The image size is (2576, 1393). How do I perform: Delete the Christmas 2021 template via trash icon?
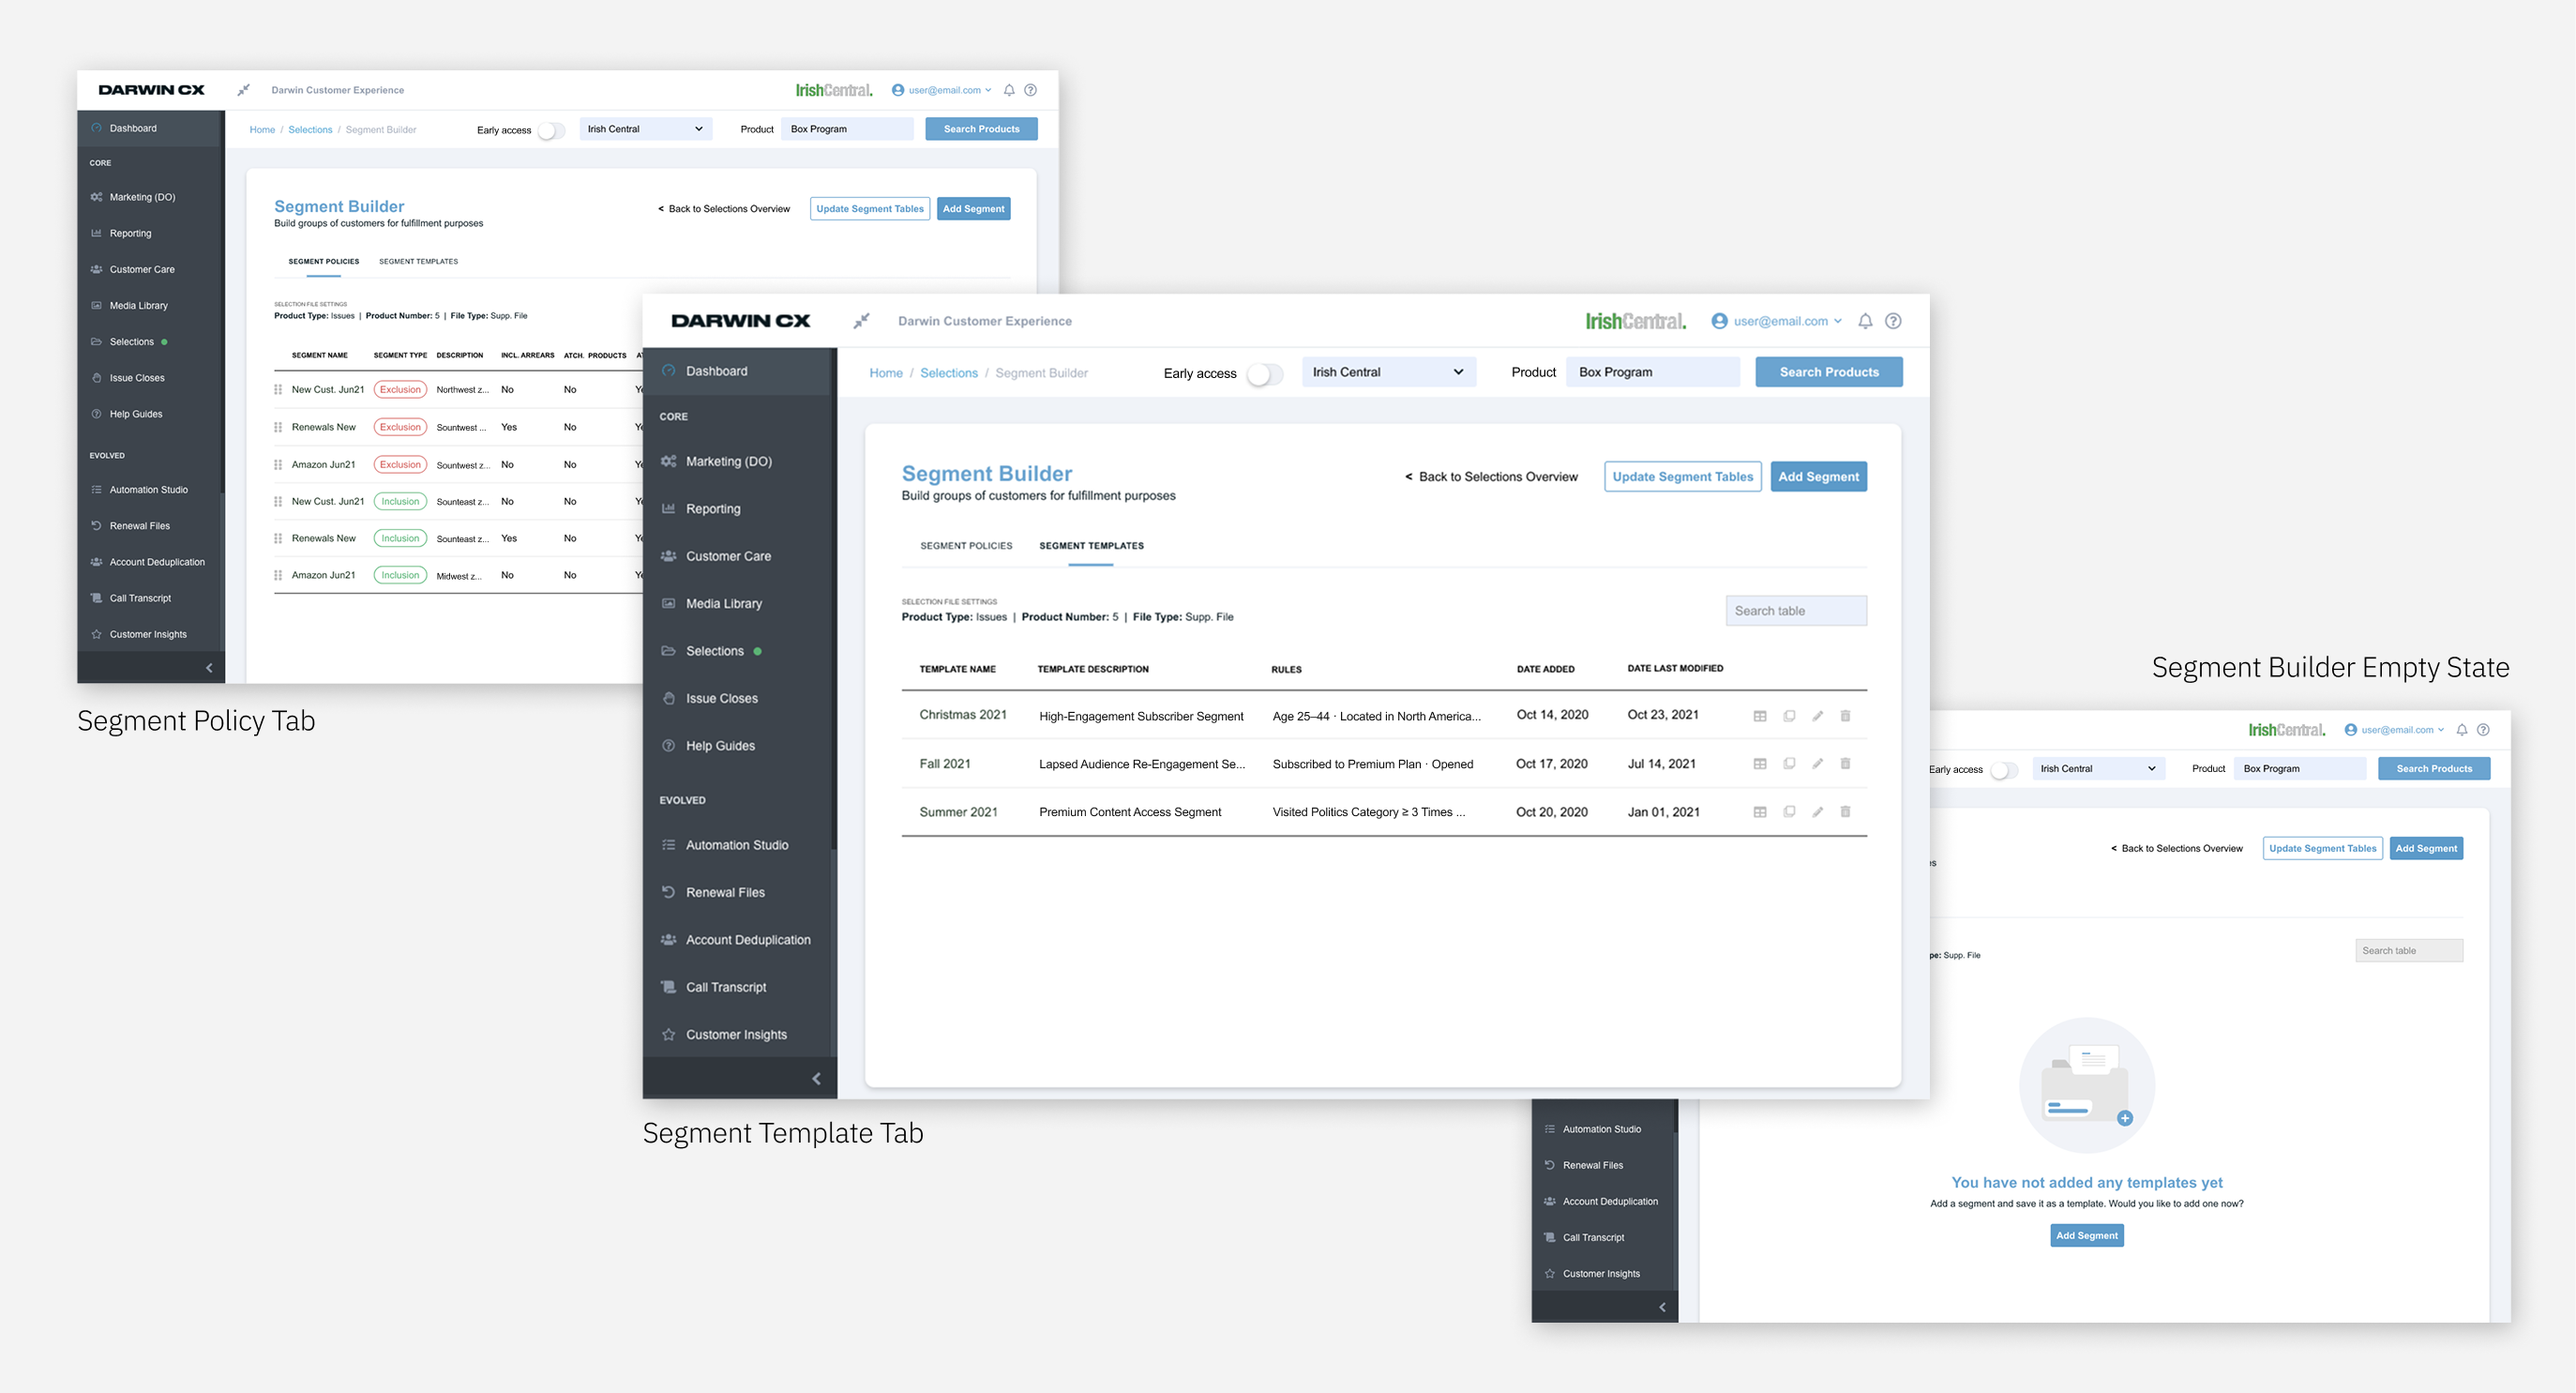pos(1845,716)
